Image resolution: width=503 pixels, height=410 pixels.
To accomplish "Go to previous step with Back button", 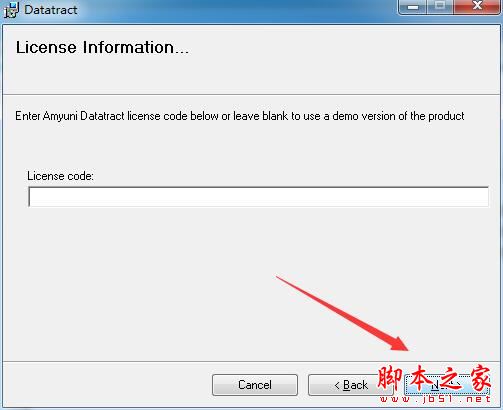I will coord(351,385).
